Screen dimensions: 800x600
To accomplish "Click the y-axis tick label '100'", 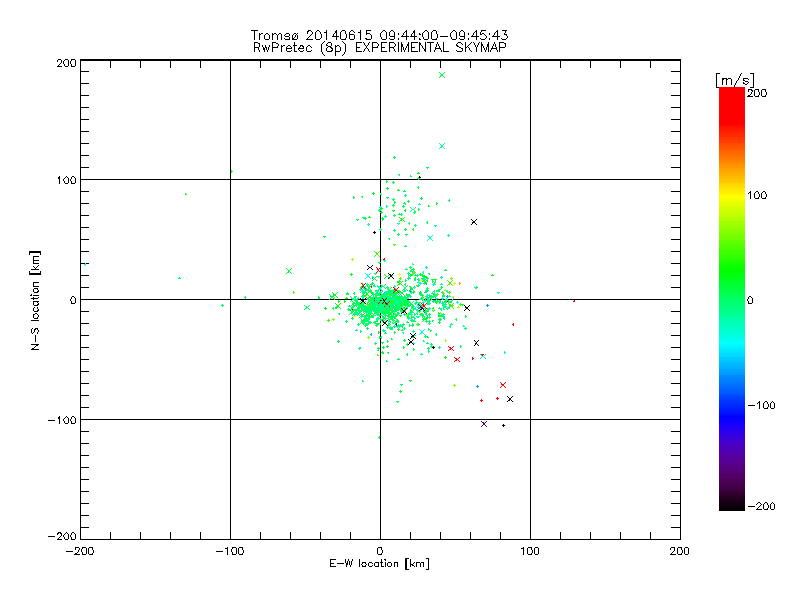I will (66, 181).
